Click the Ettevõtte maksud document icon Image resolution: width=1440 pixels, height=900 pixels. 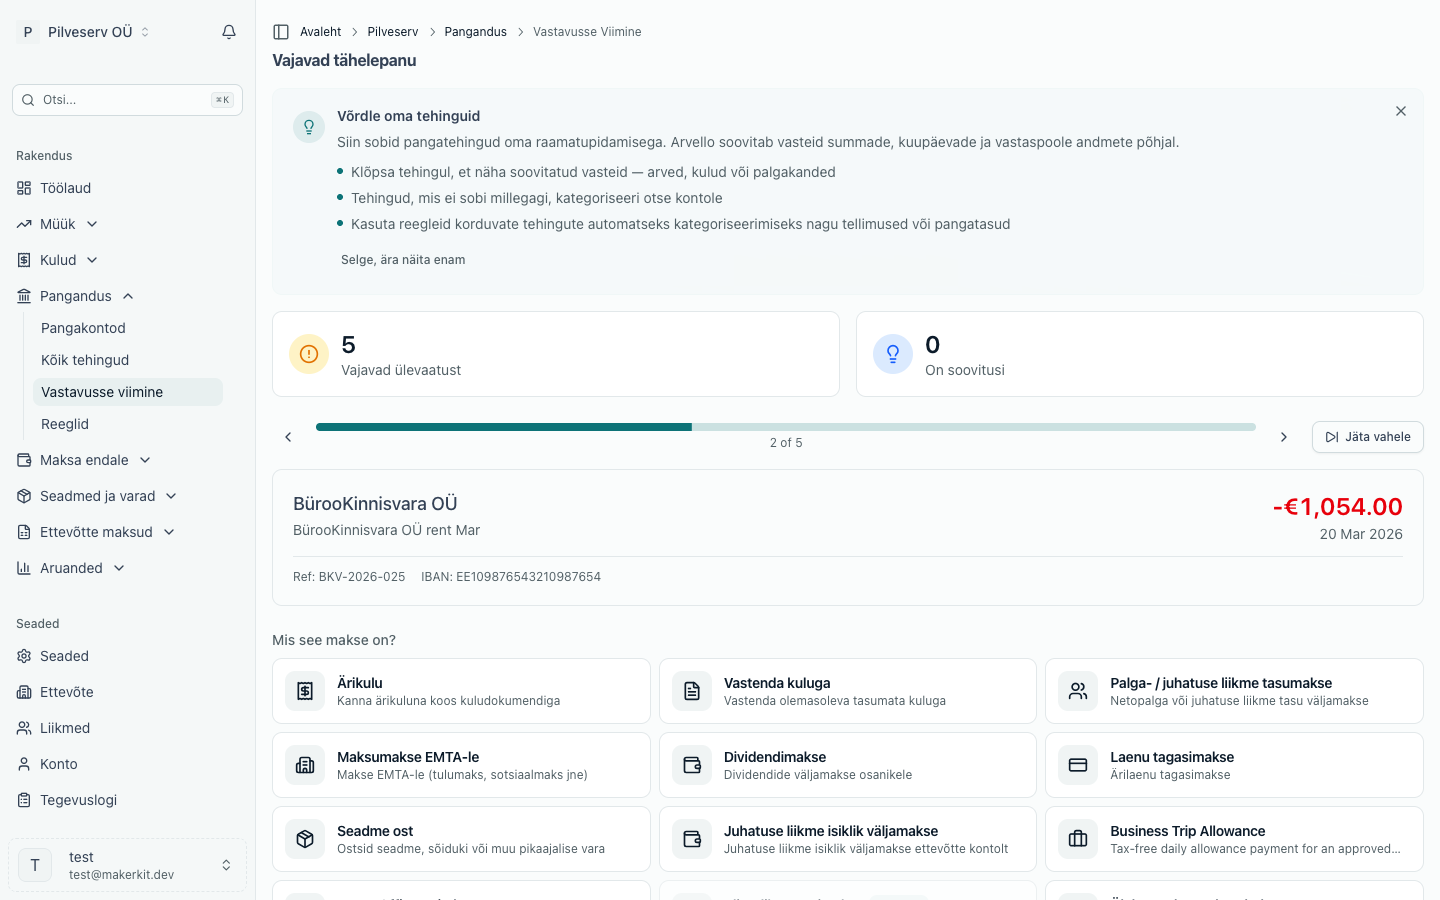coord(24,532)
